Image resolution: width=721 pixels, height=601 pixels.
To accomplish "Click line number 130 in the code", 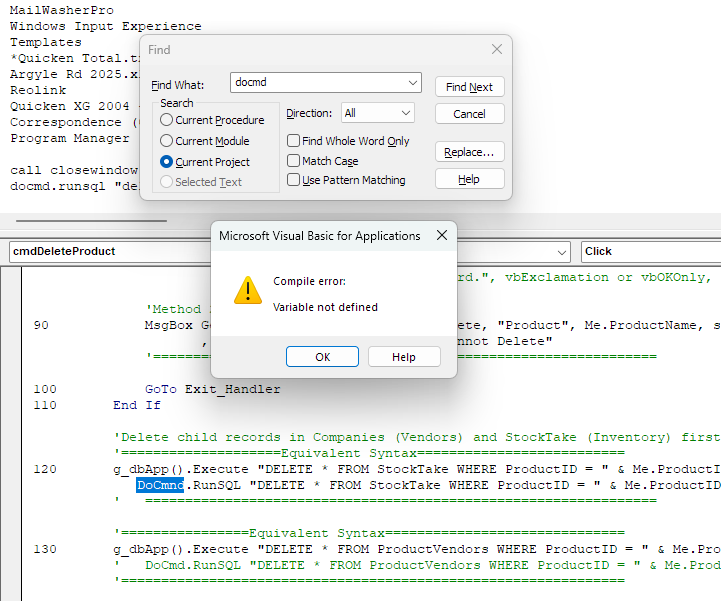I will pos(45,549).
